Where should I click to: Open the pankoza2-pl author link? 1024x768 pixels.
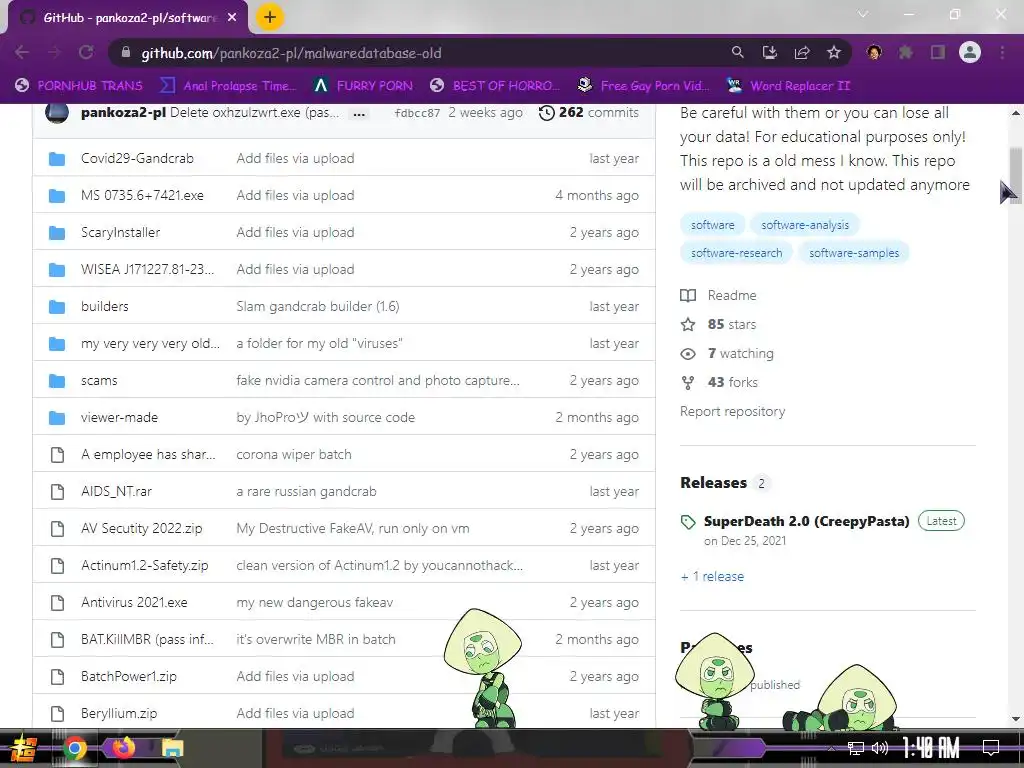(123, 112)
